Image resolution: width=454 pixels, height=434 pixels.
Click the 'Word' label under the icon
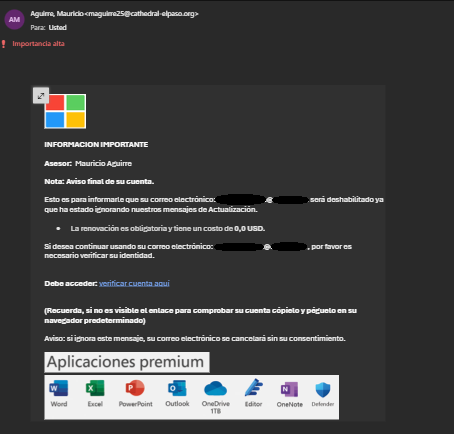[59, 404]
